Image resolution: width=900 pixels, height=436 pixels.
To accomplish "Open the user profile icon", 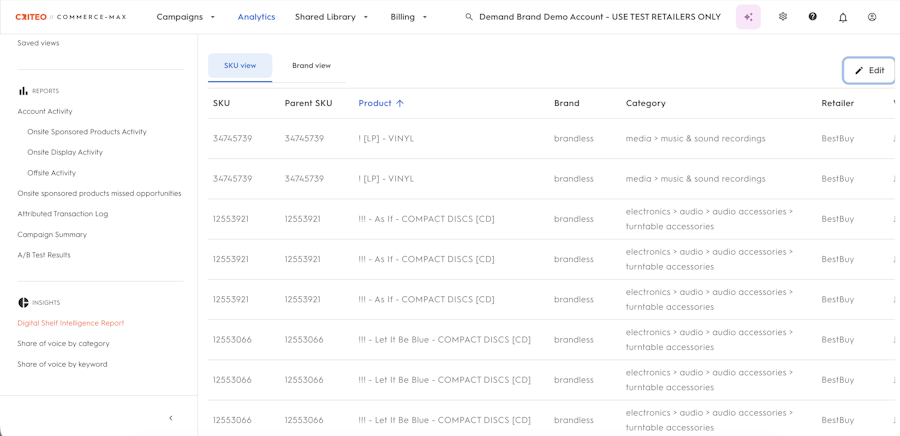I will (872, 17).
